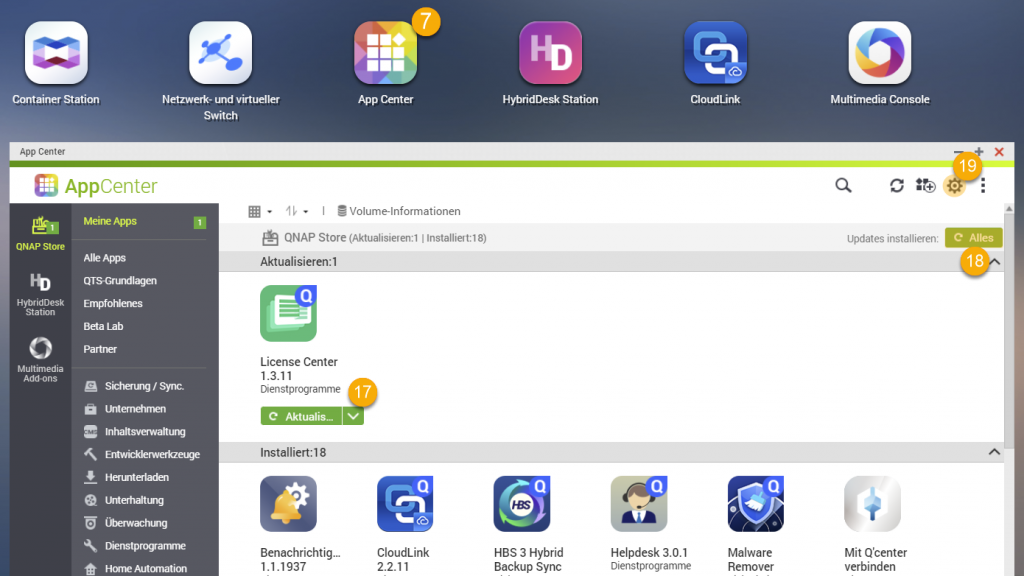
Task: Refresh the AppCenter app list
Action: (x=897, y=185)
